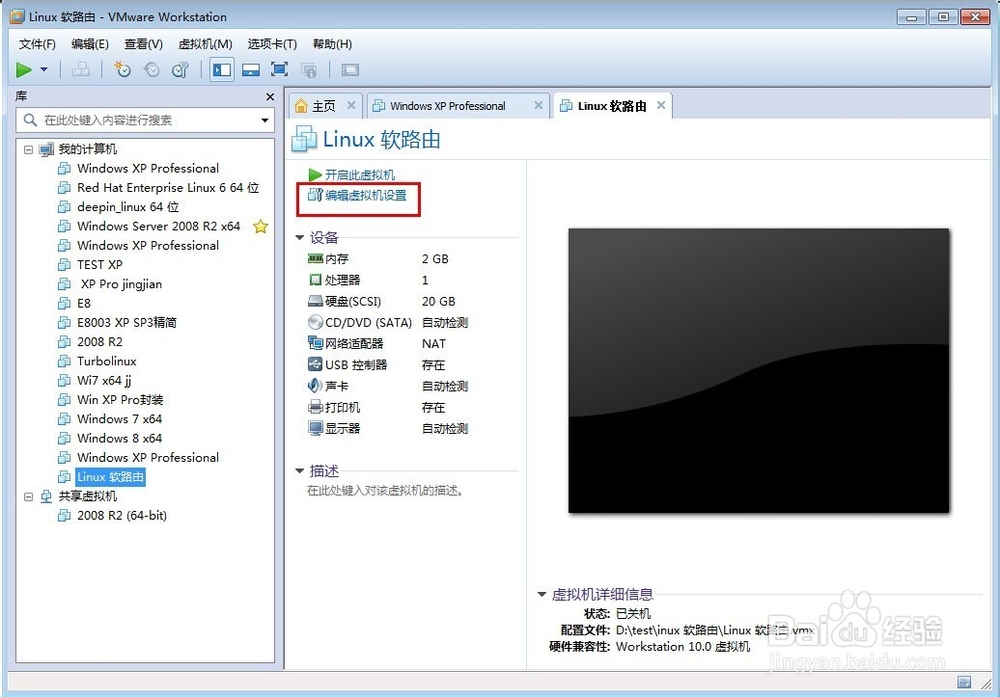
Task: Take a snapshot with the clock-plus toolbar icon
Action: pos(122,70)
